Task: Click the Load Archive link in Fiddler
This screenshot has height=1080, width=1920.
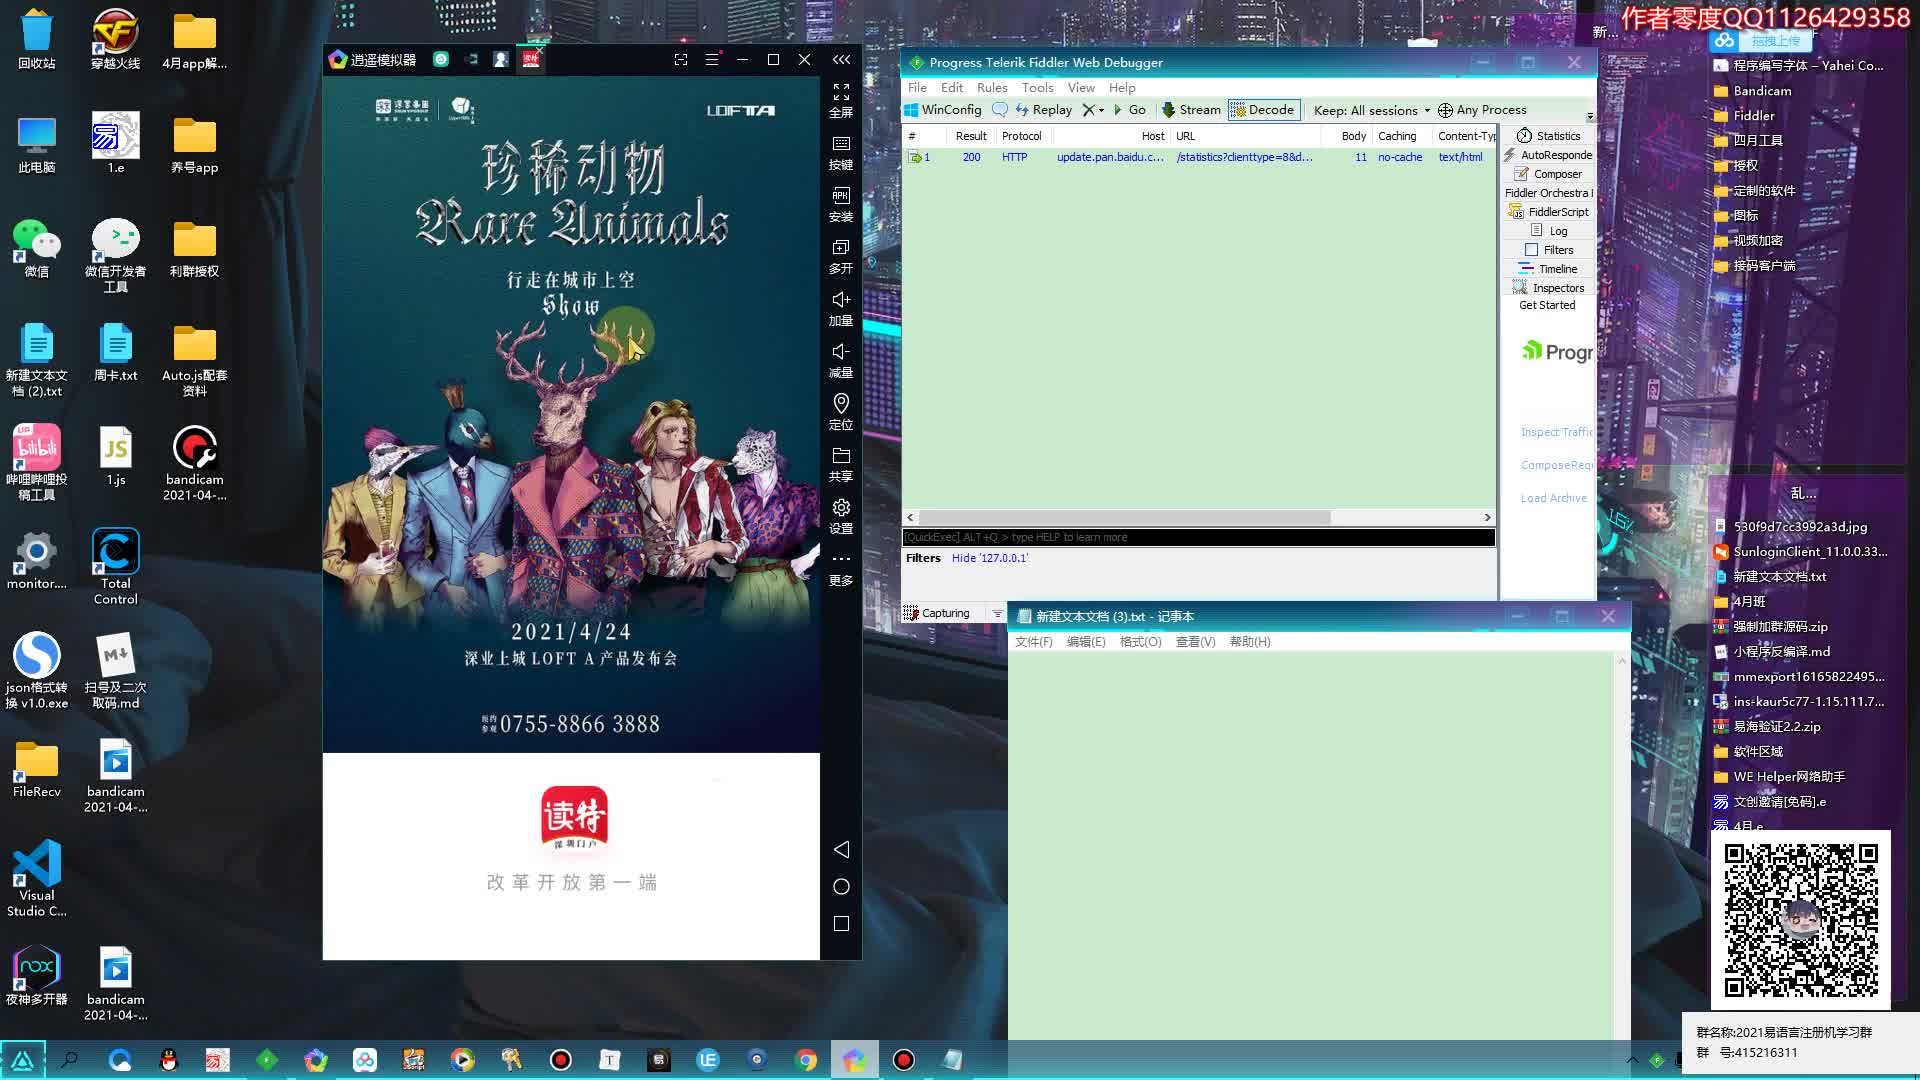Action: (x=1553, y=498)
